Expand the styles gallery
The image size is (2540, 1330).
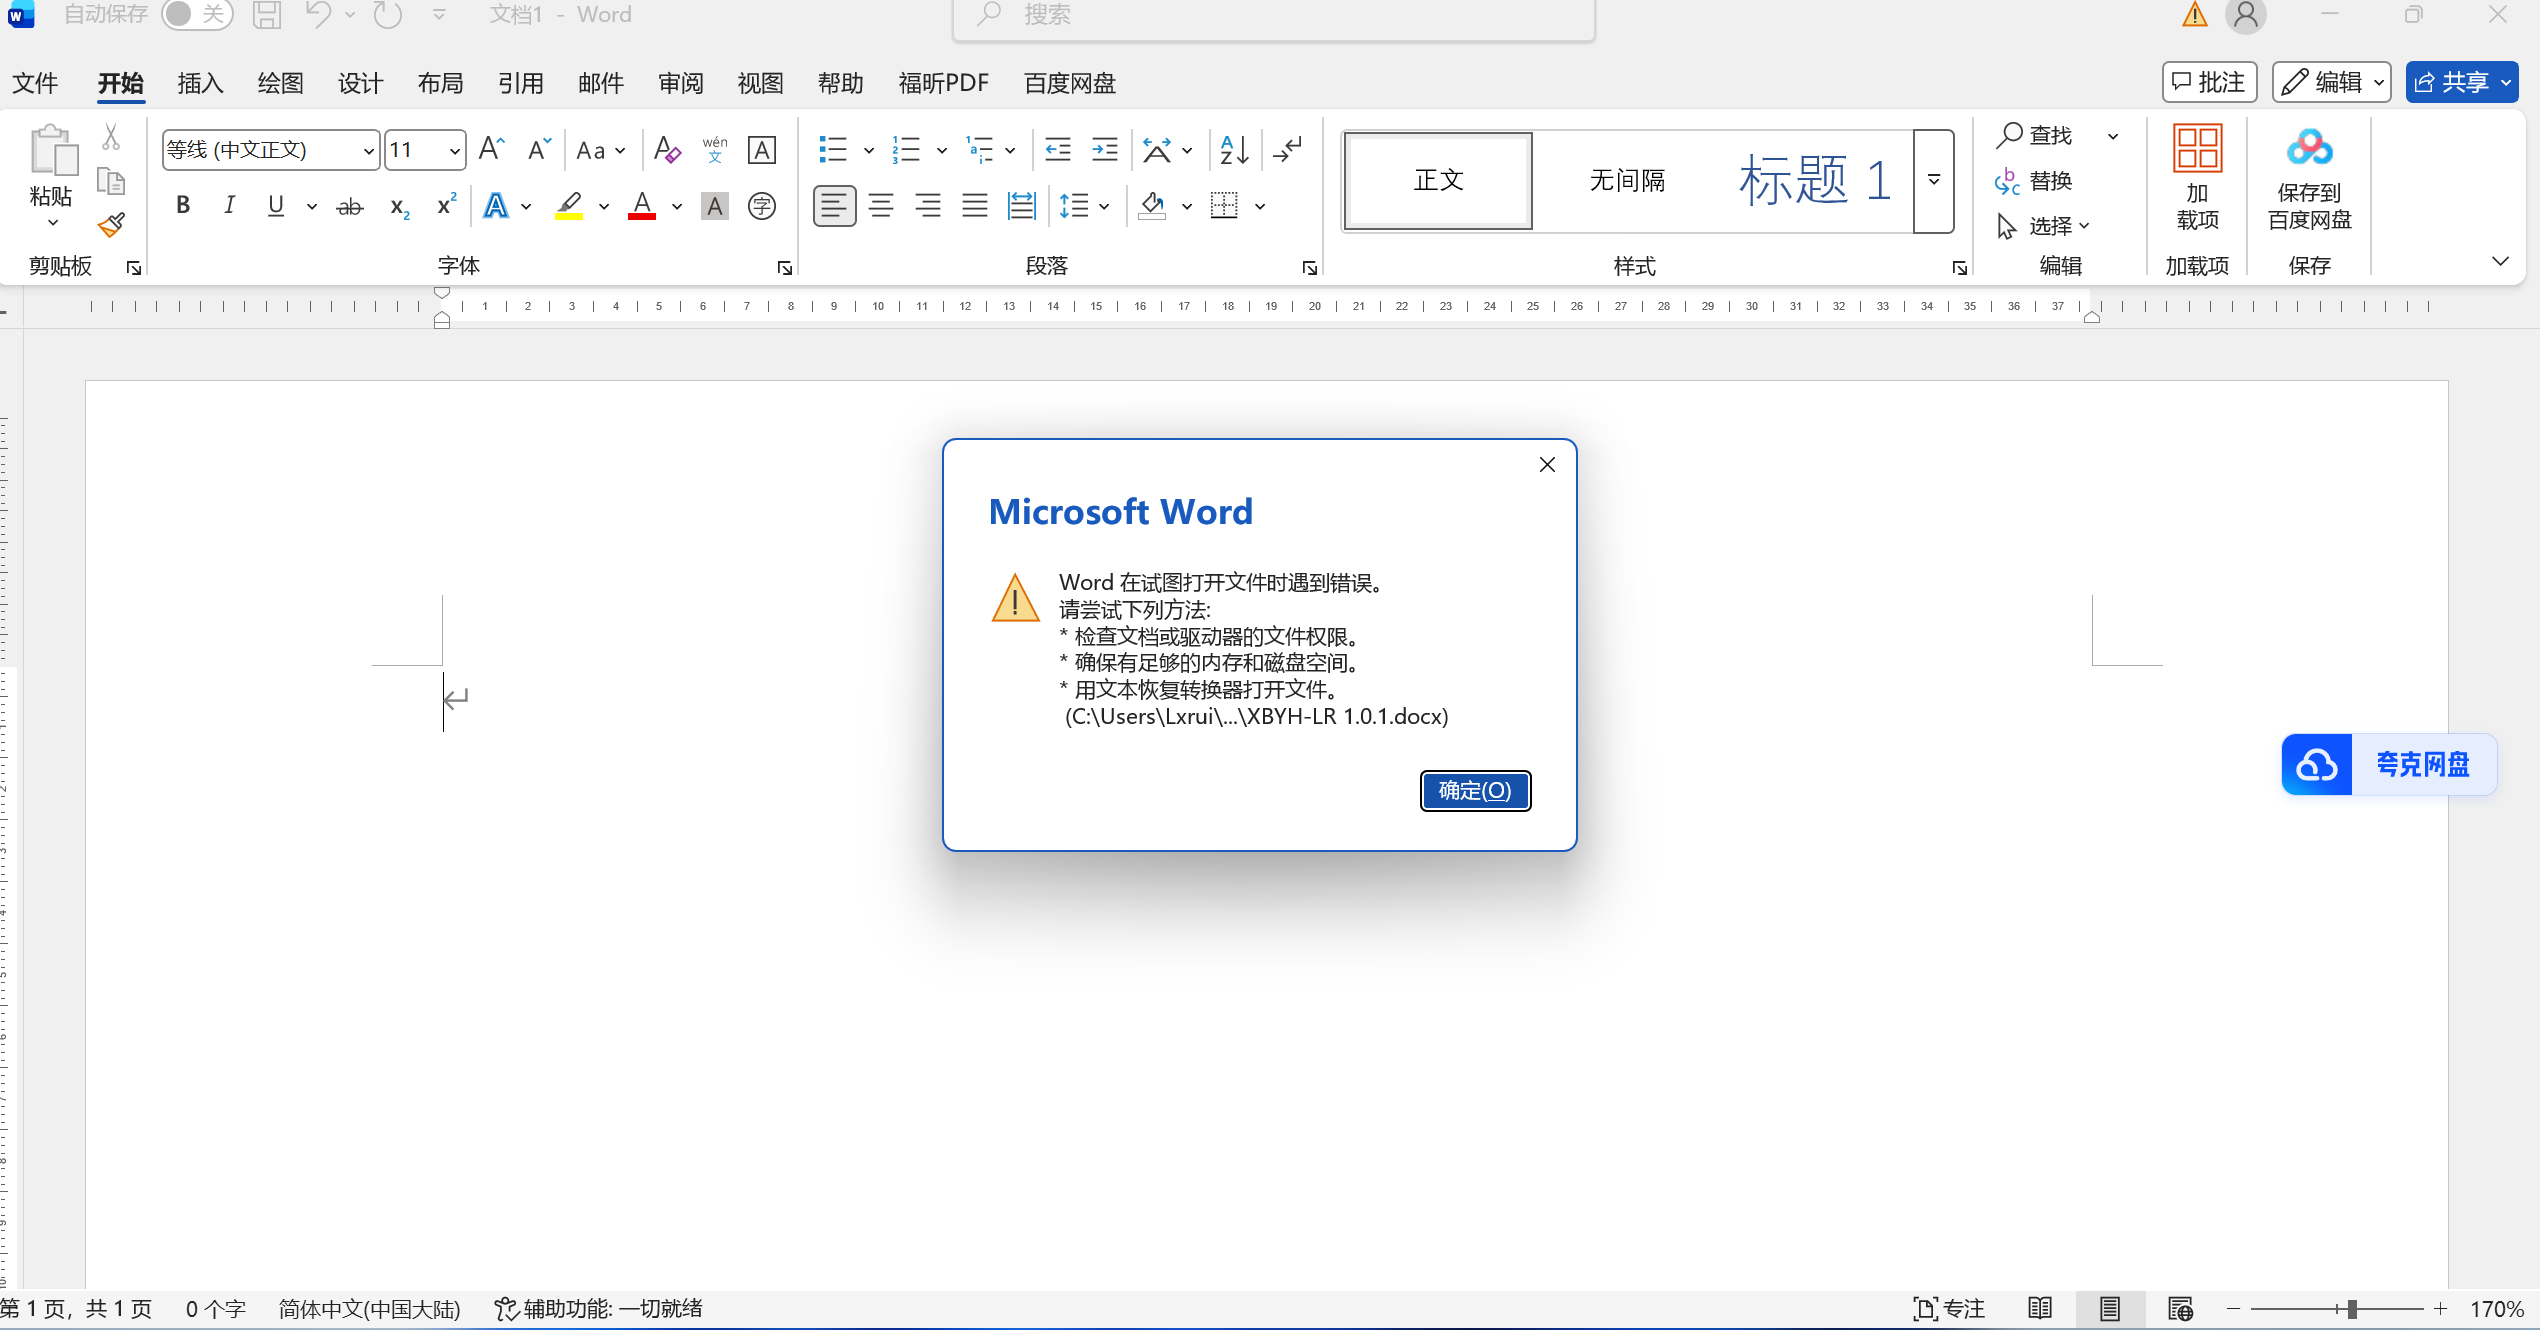(x=1934, y=181)
